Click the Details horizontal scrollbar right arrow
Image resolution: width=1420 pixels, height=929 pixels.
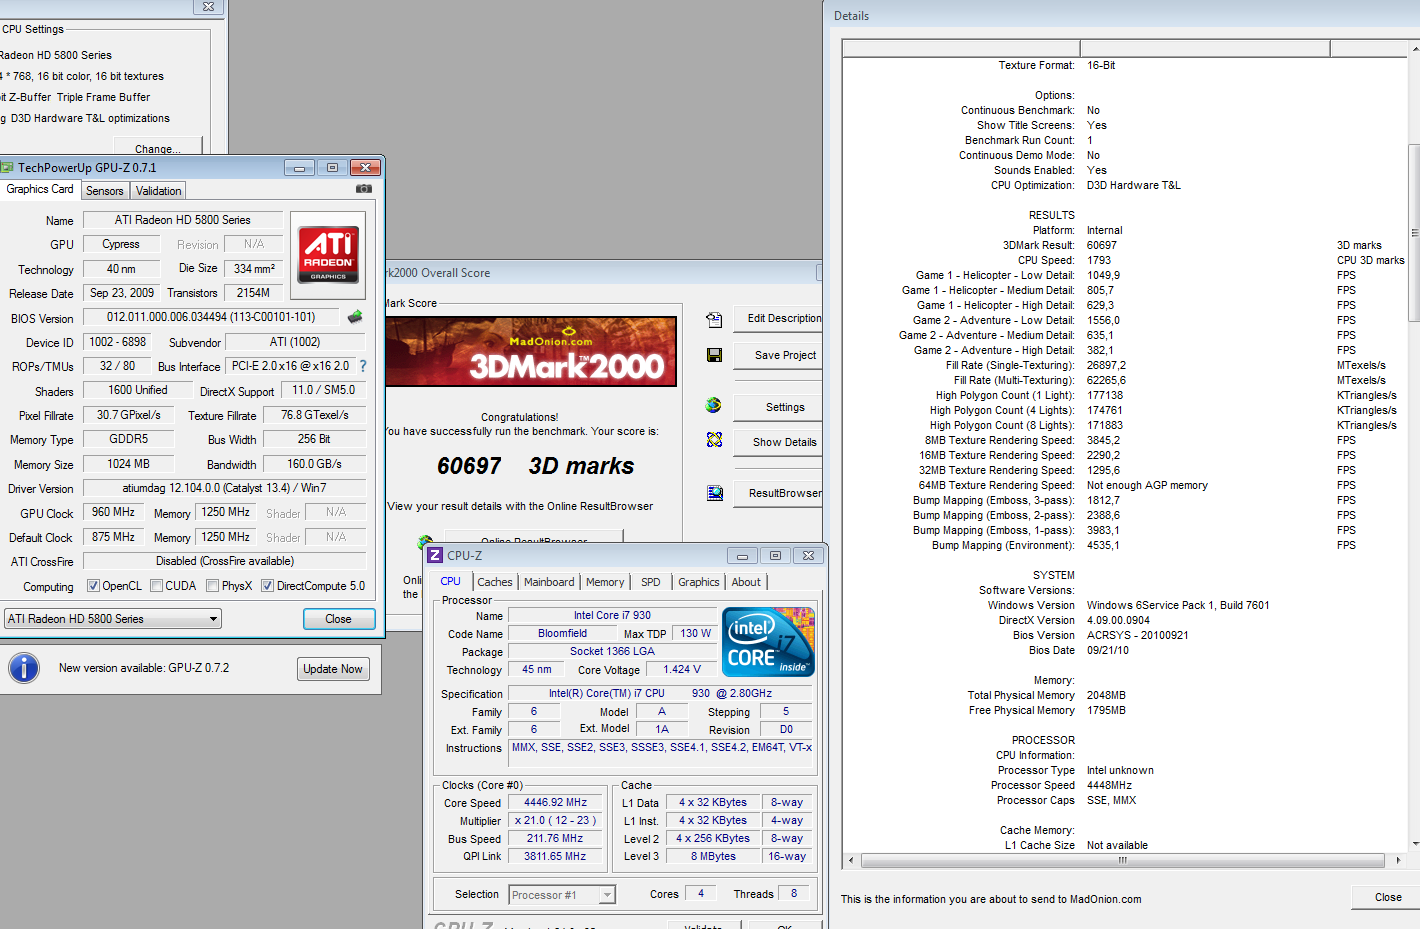1398,860
